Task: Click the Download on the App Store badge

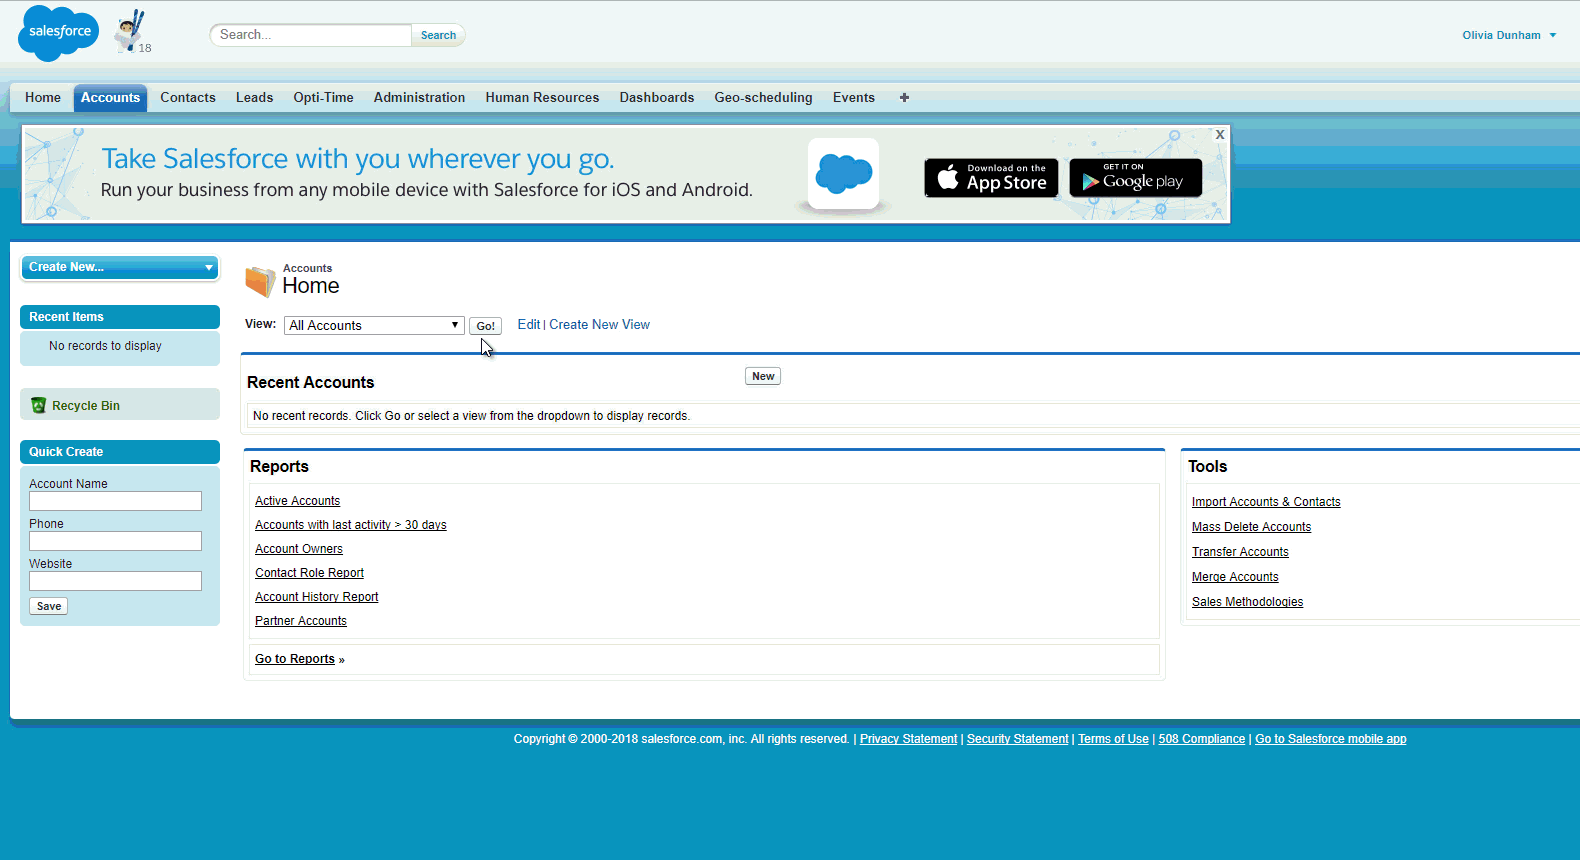Action: pyautogui.click(x=991, y=178)
